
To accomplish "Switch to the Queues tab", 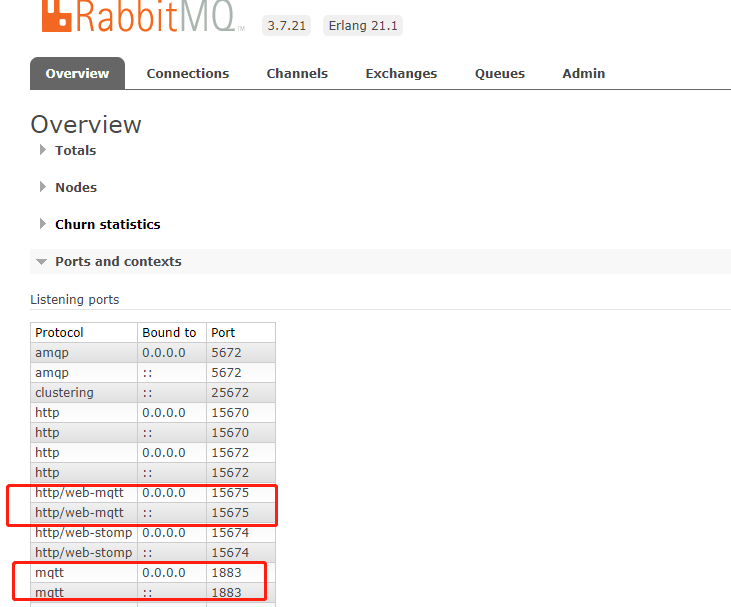I will (x=499, y=73).
